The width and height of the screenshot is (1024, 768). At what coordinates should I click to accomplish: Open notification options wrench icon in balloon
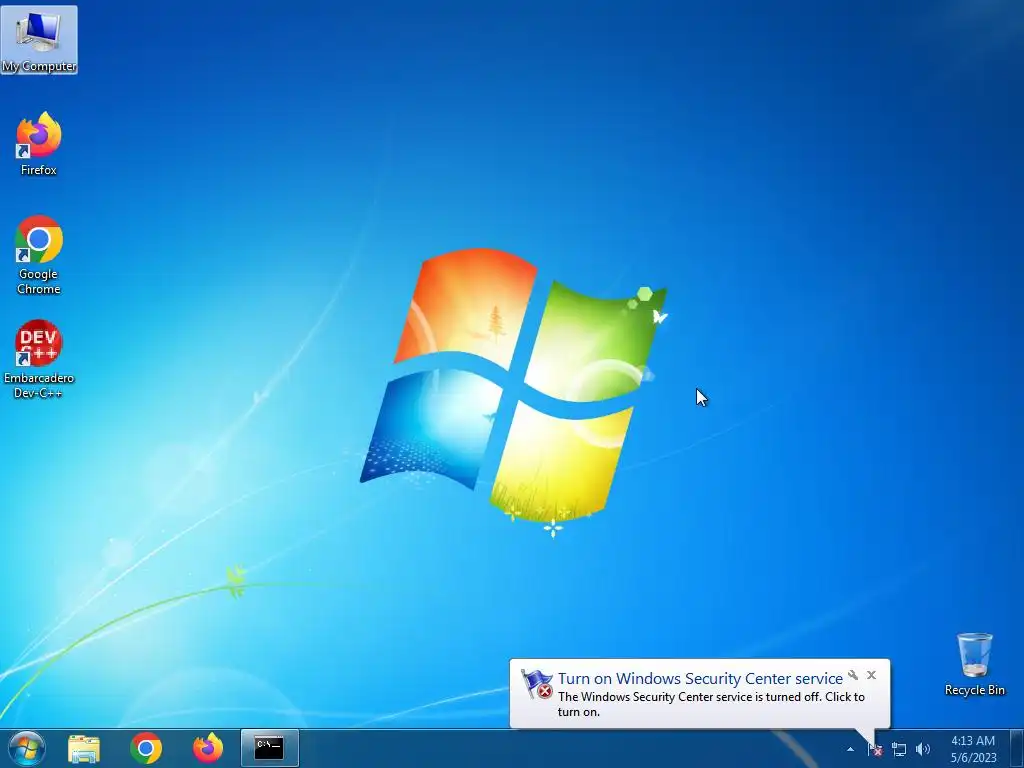pyautogui.click(x=853, y=675)
